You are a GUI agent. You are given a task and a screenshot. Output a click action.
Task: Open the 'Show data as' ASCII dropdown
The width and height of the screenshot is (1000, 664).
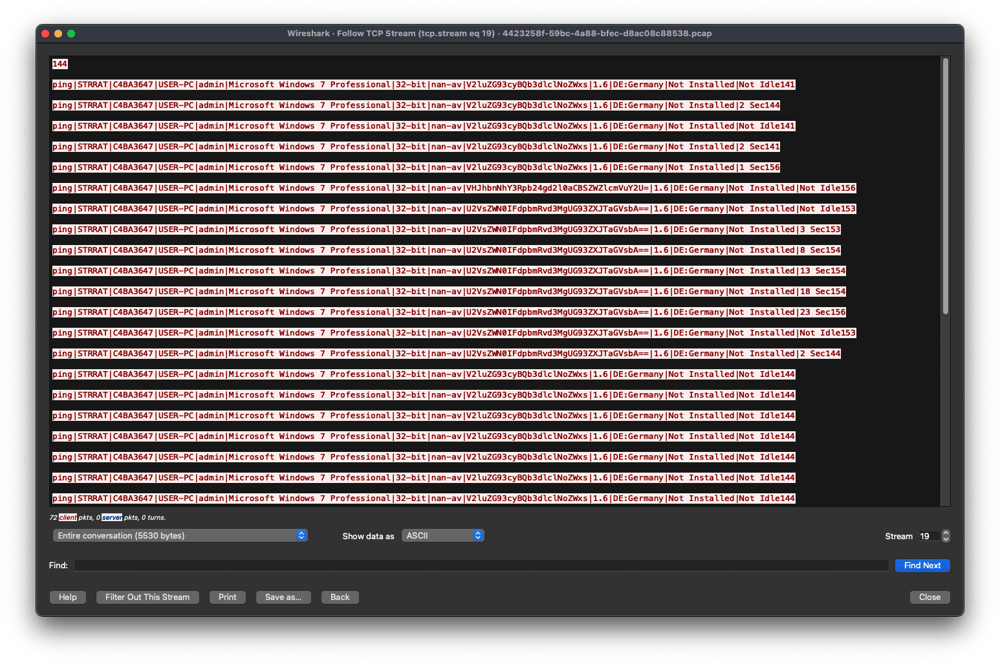pyautogui.click(x=443, y=536)
